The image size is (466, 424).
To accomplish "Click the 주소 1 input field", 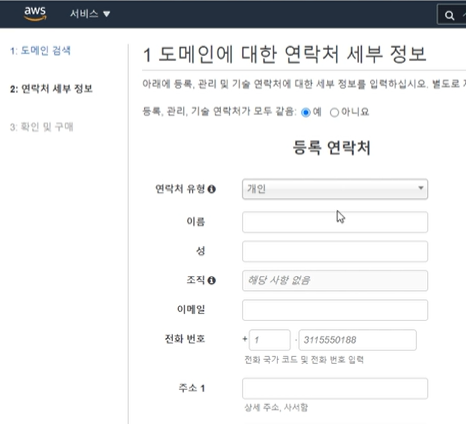I will point(335,388).
